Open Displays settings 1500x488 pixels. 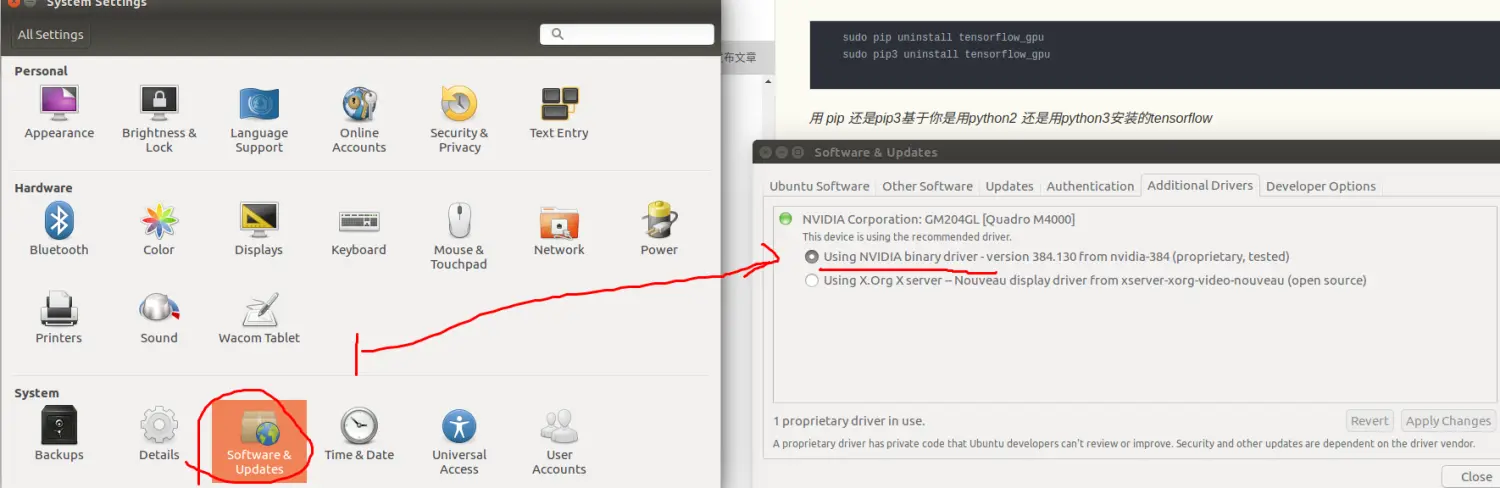(259, 230)
